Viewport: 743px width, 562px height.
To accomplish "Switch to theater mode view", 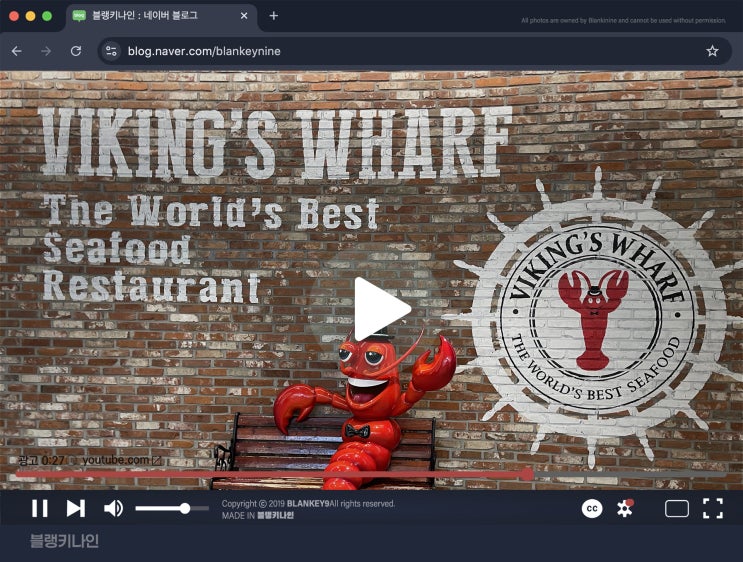I will [x=677, y=508].
